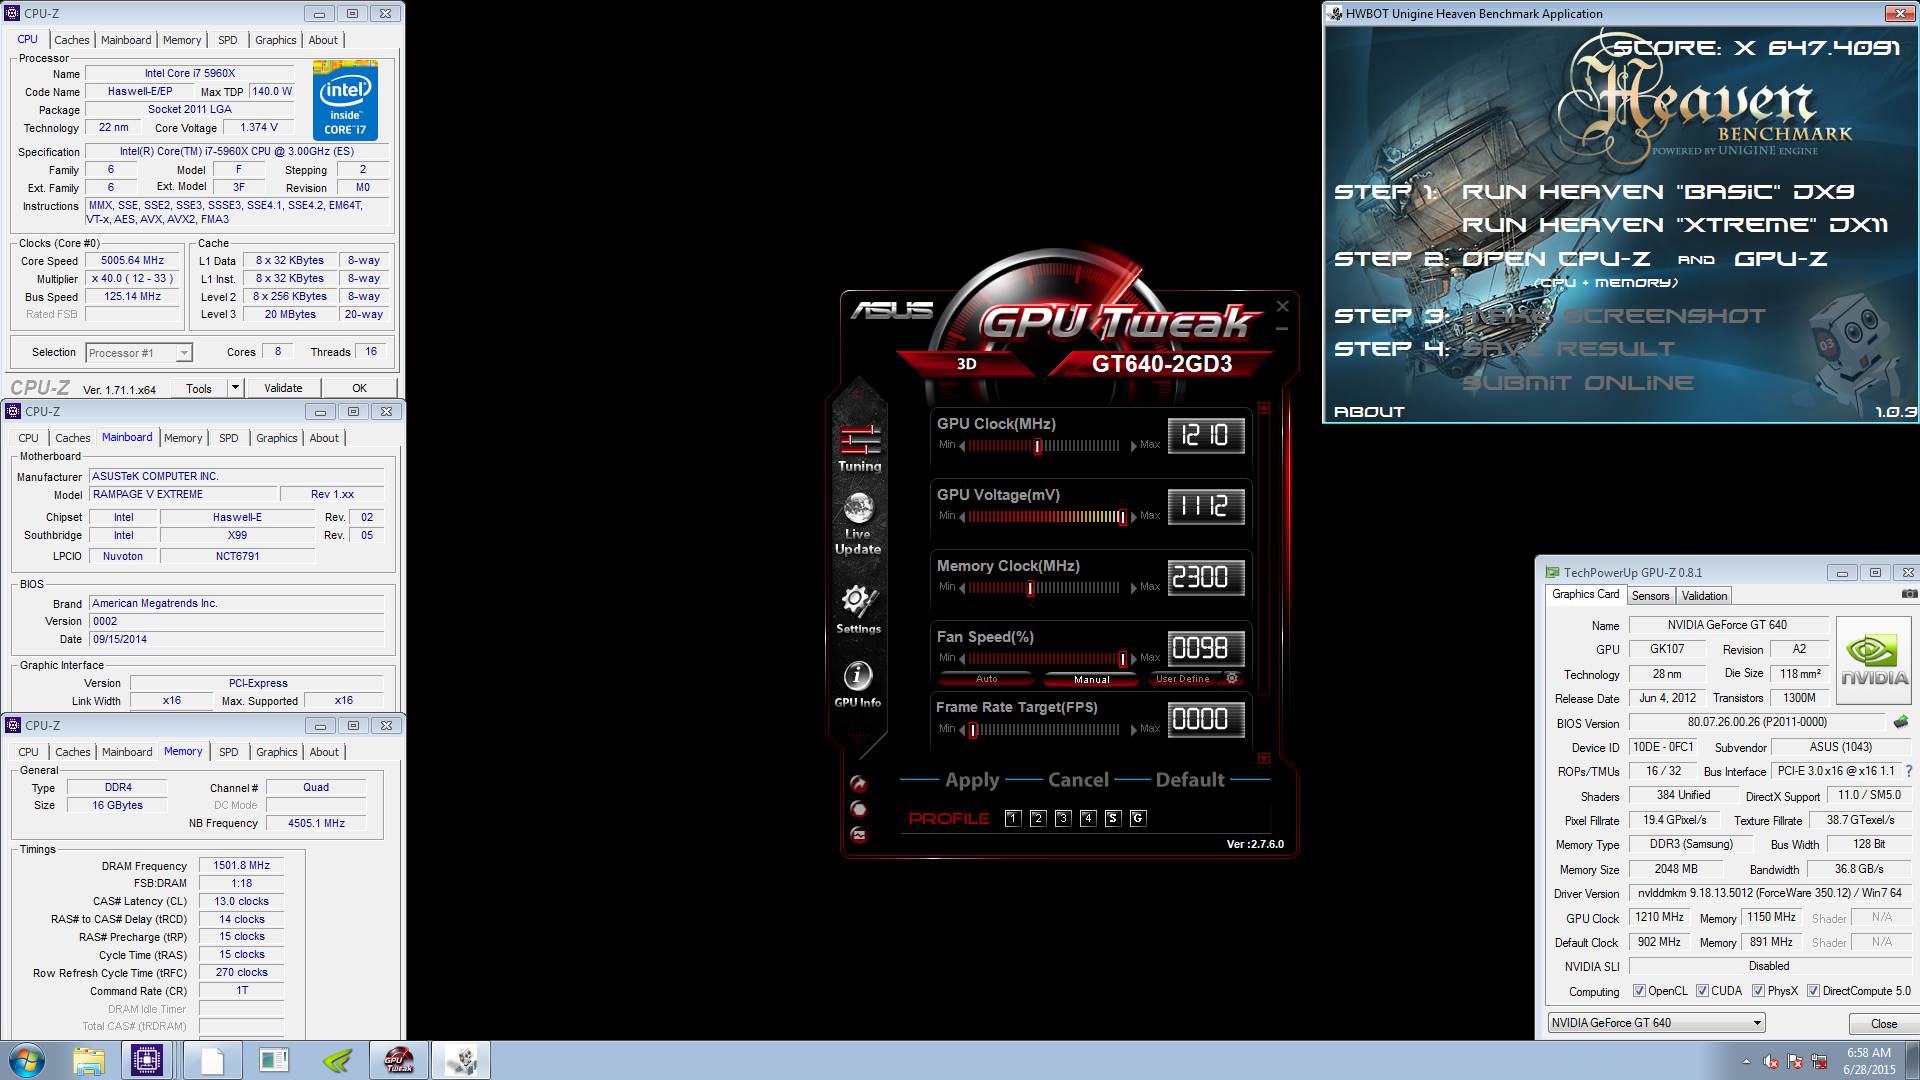Image resolution: width=1920 pixels, height=1080 pixels.
Task: Reset GPU Tweak settings with Default
Action: coord(1190,780)
